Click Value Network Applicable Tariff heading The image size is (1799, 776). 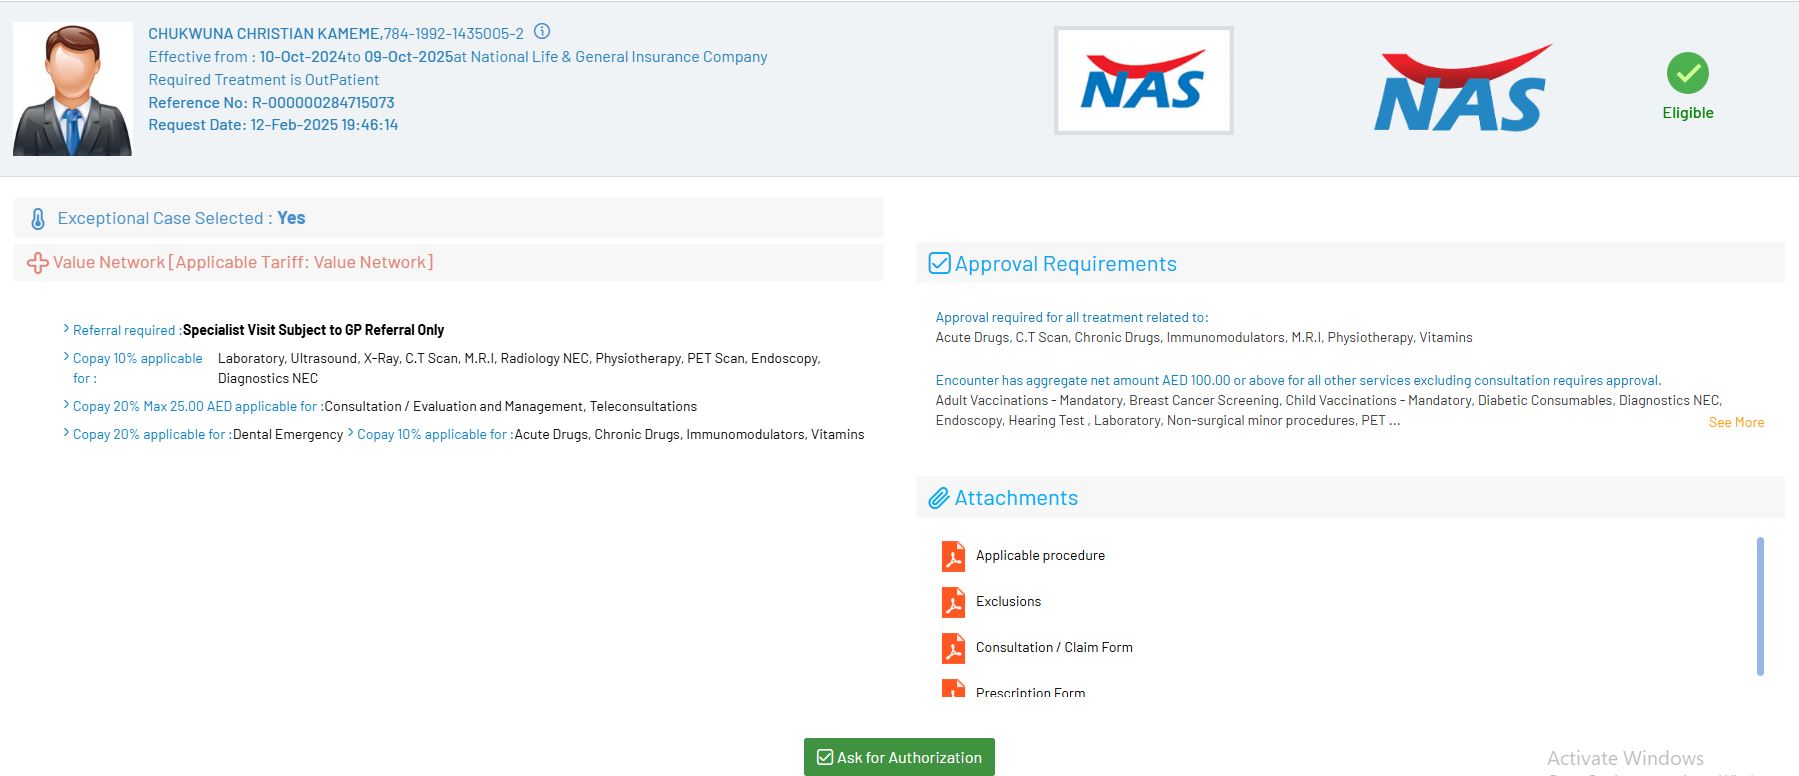243,262
